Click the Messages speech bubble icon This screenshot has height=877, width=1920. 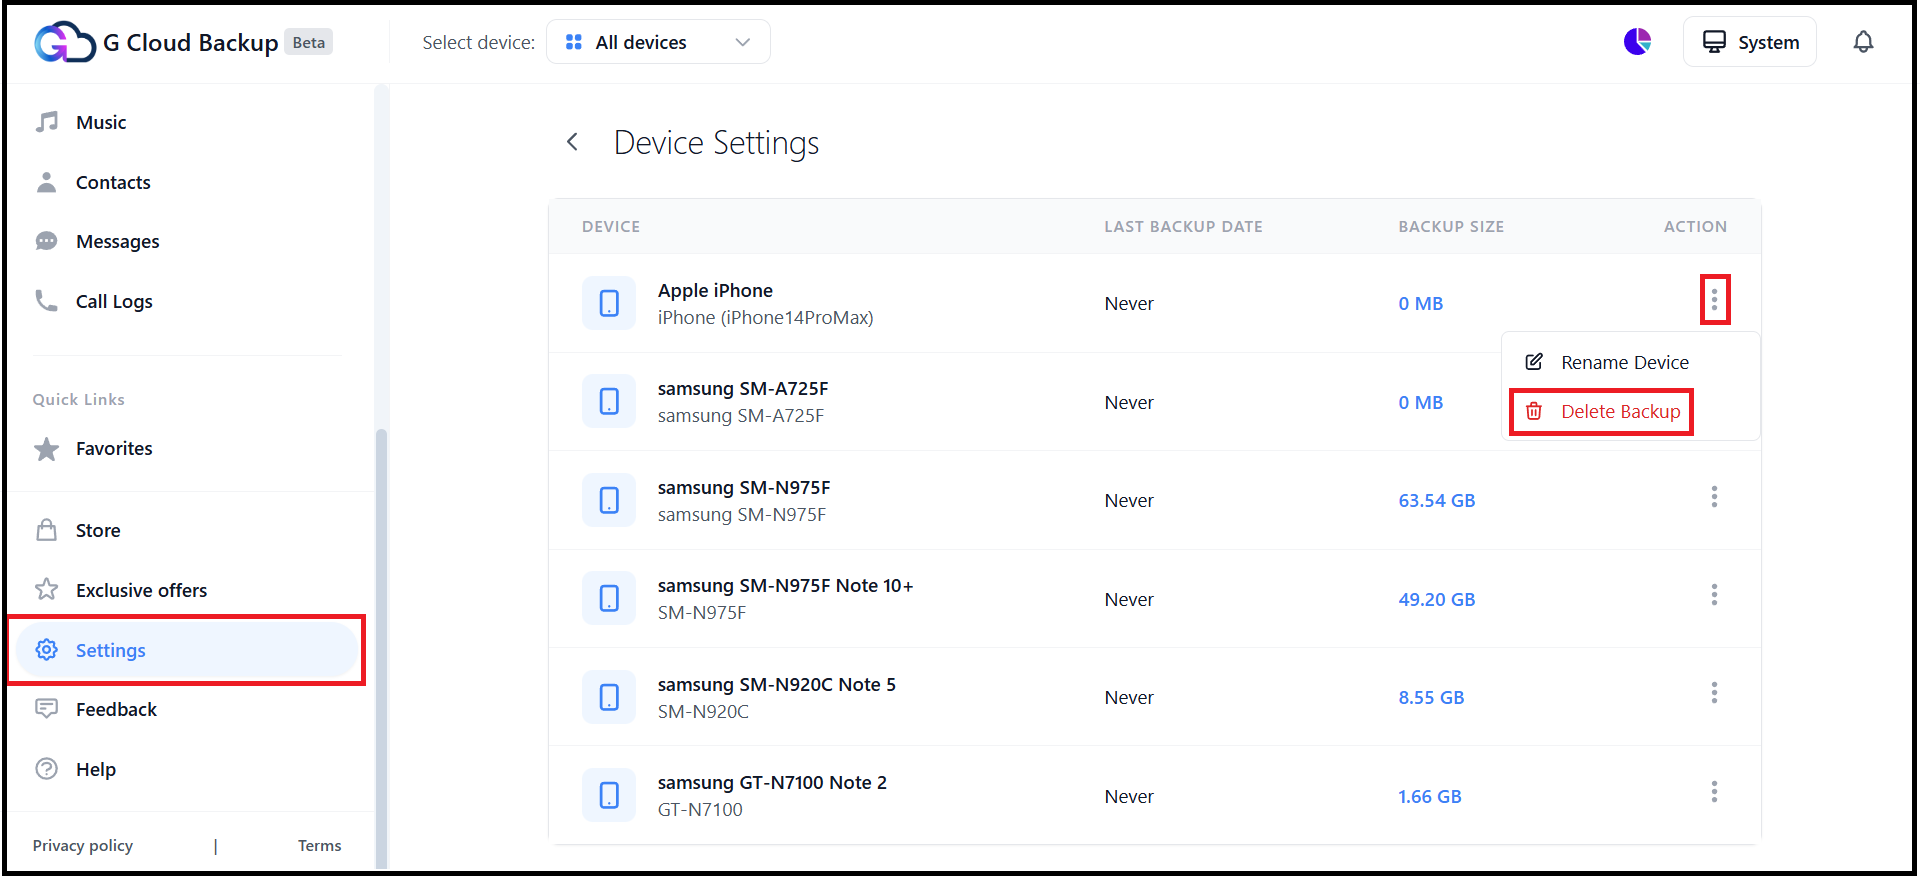pos(47,241)
